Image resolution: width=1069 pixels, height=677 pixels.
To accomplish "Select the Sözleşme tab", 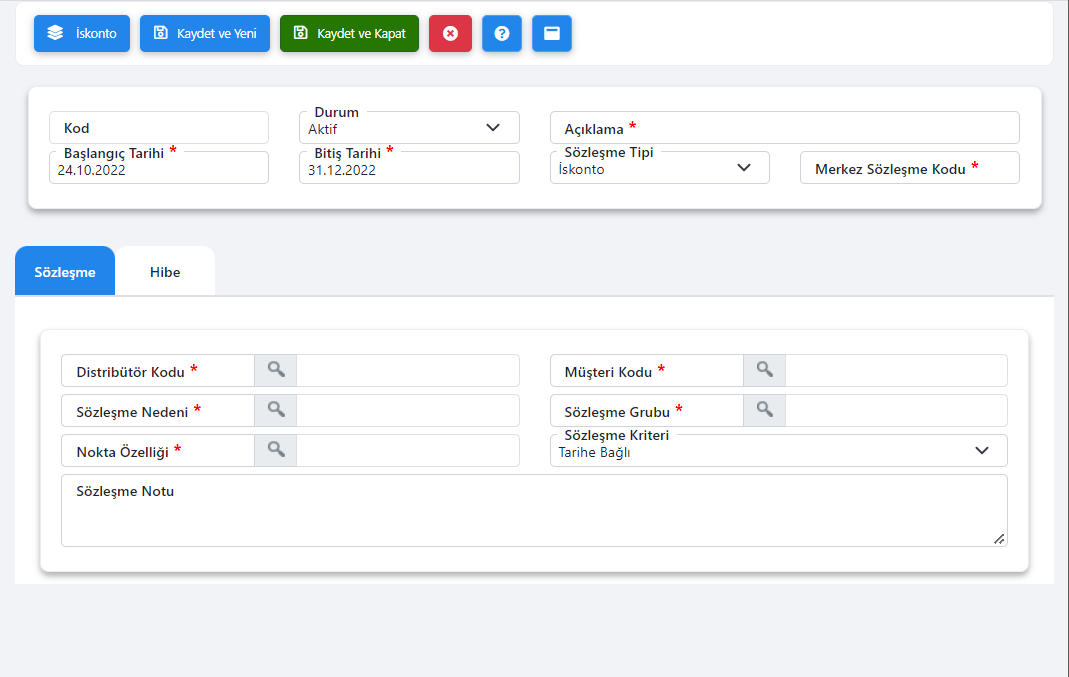I will pos(65,272).
